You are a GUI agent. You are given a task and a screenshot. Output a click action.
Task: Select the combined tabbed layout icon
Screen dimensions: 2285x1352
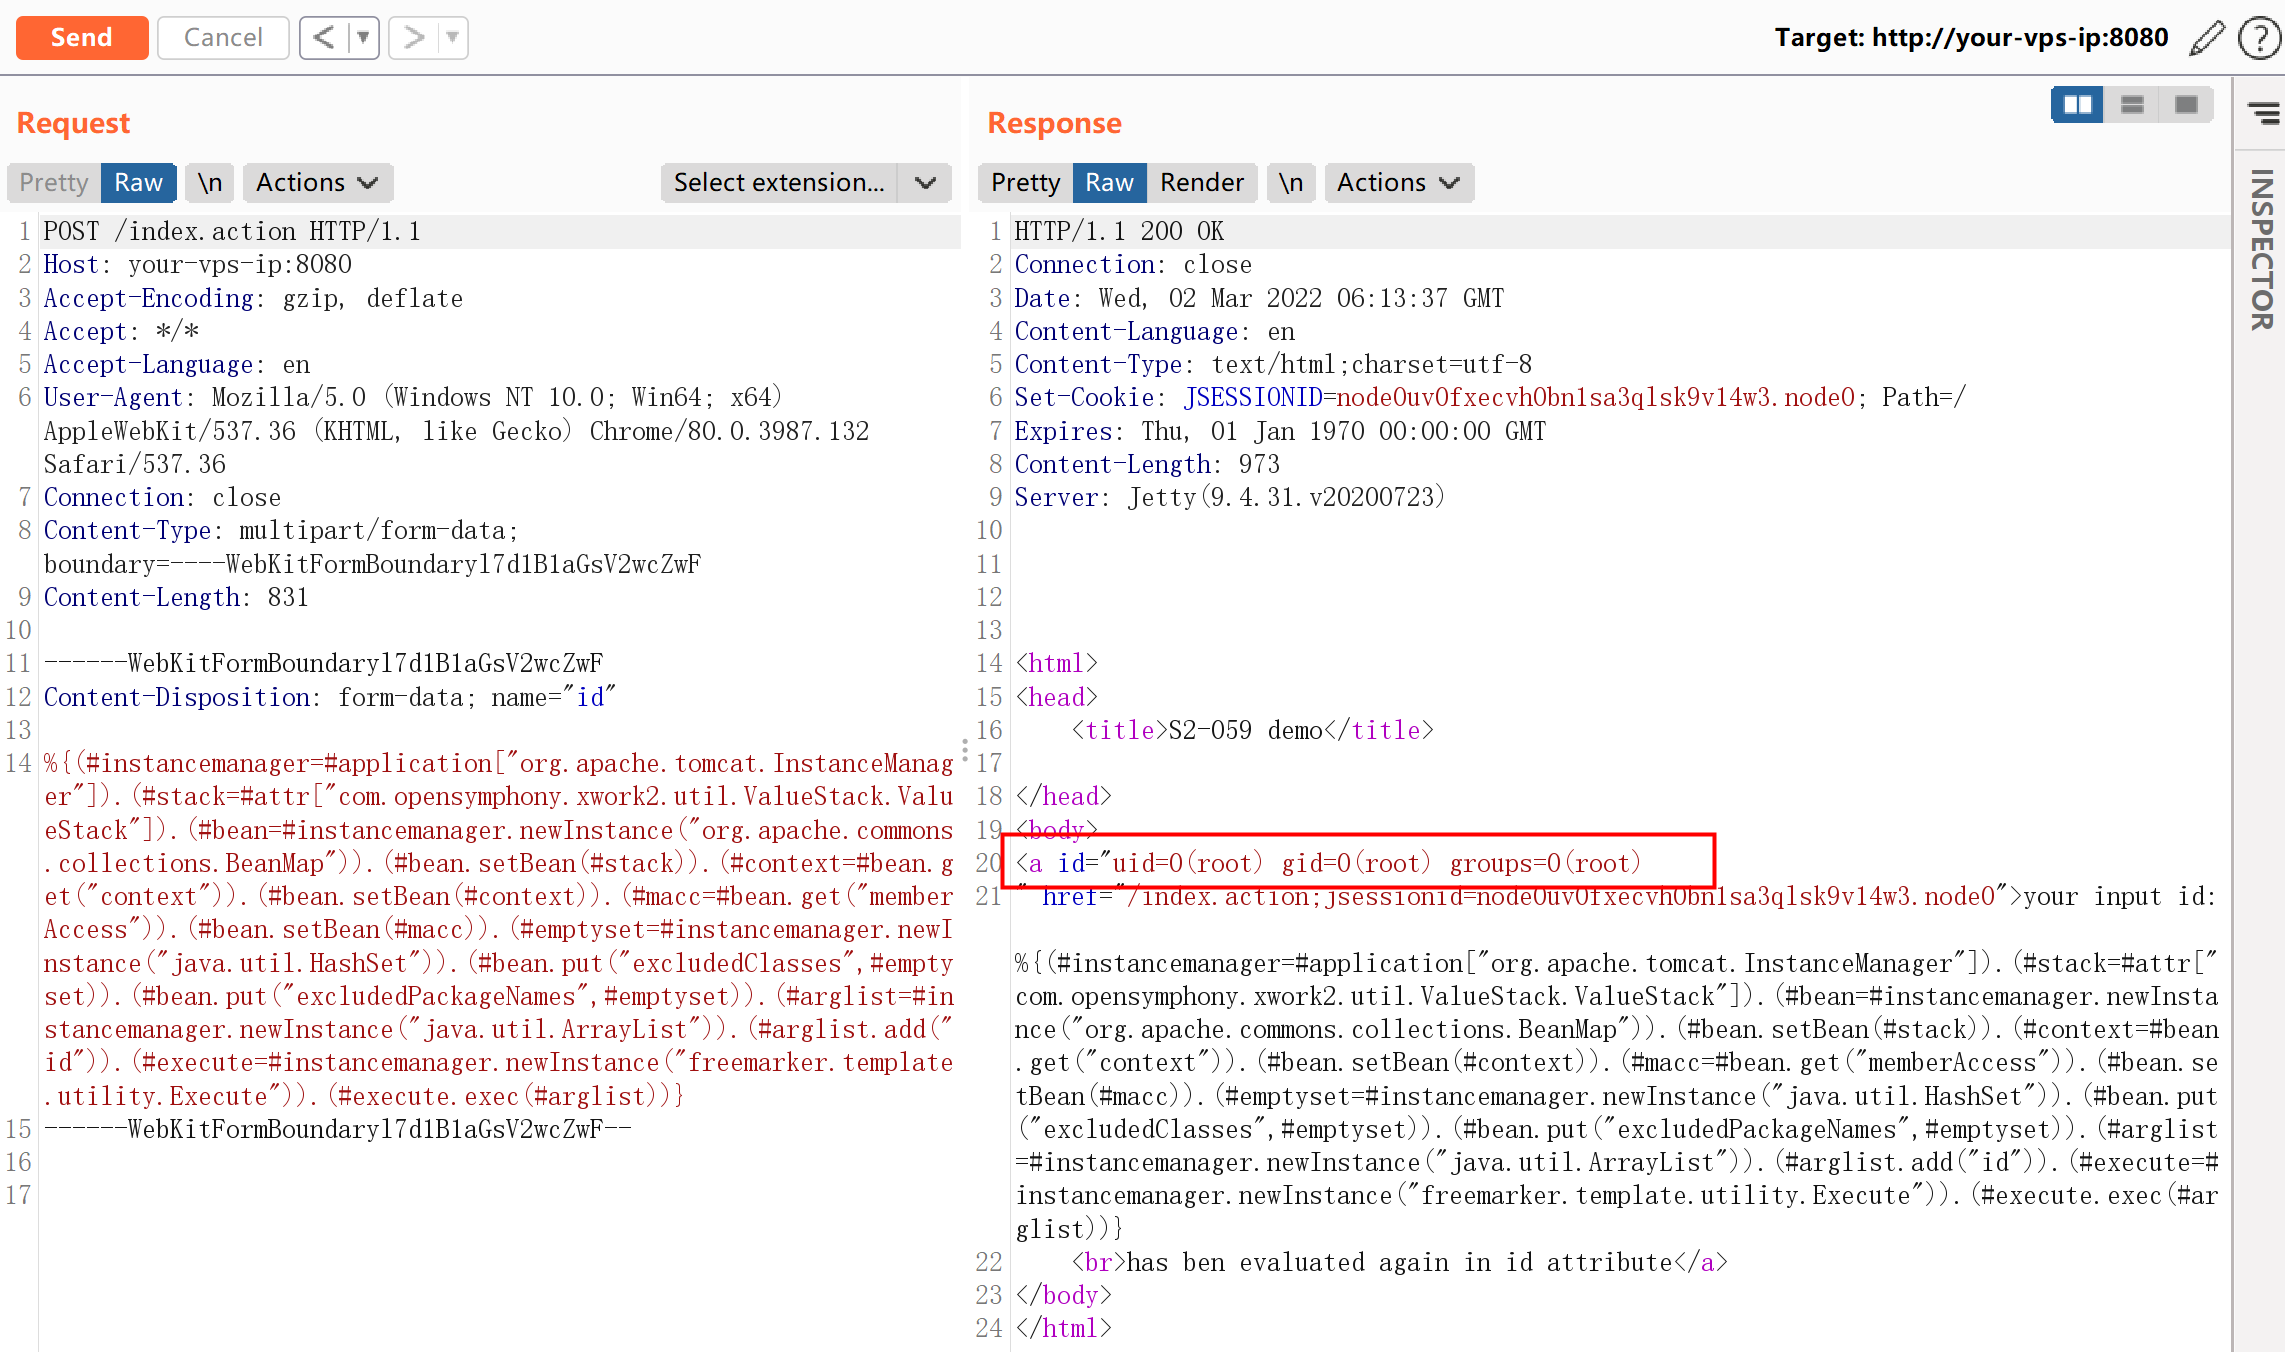coord(2186,105)
